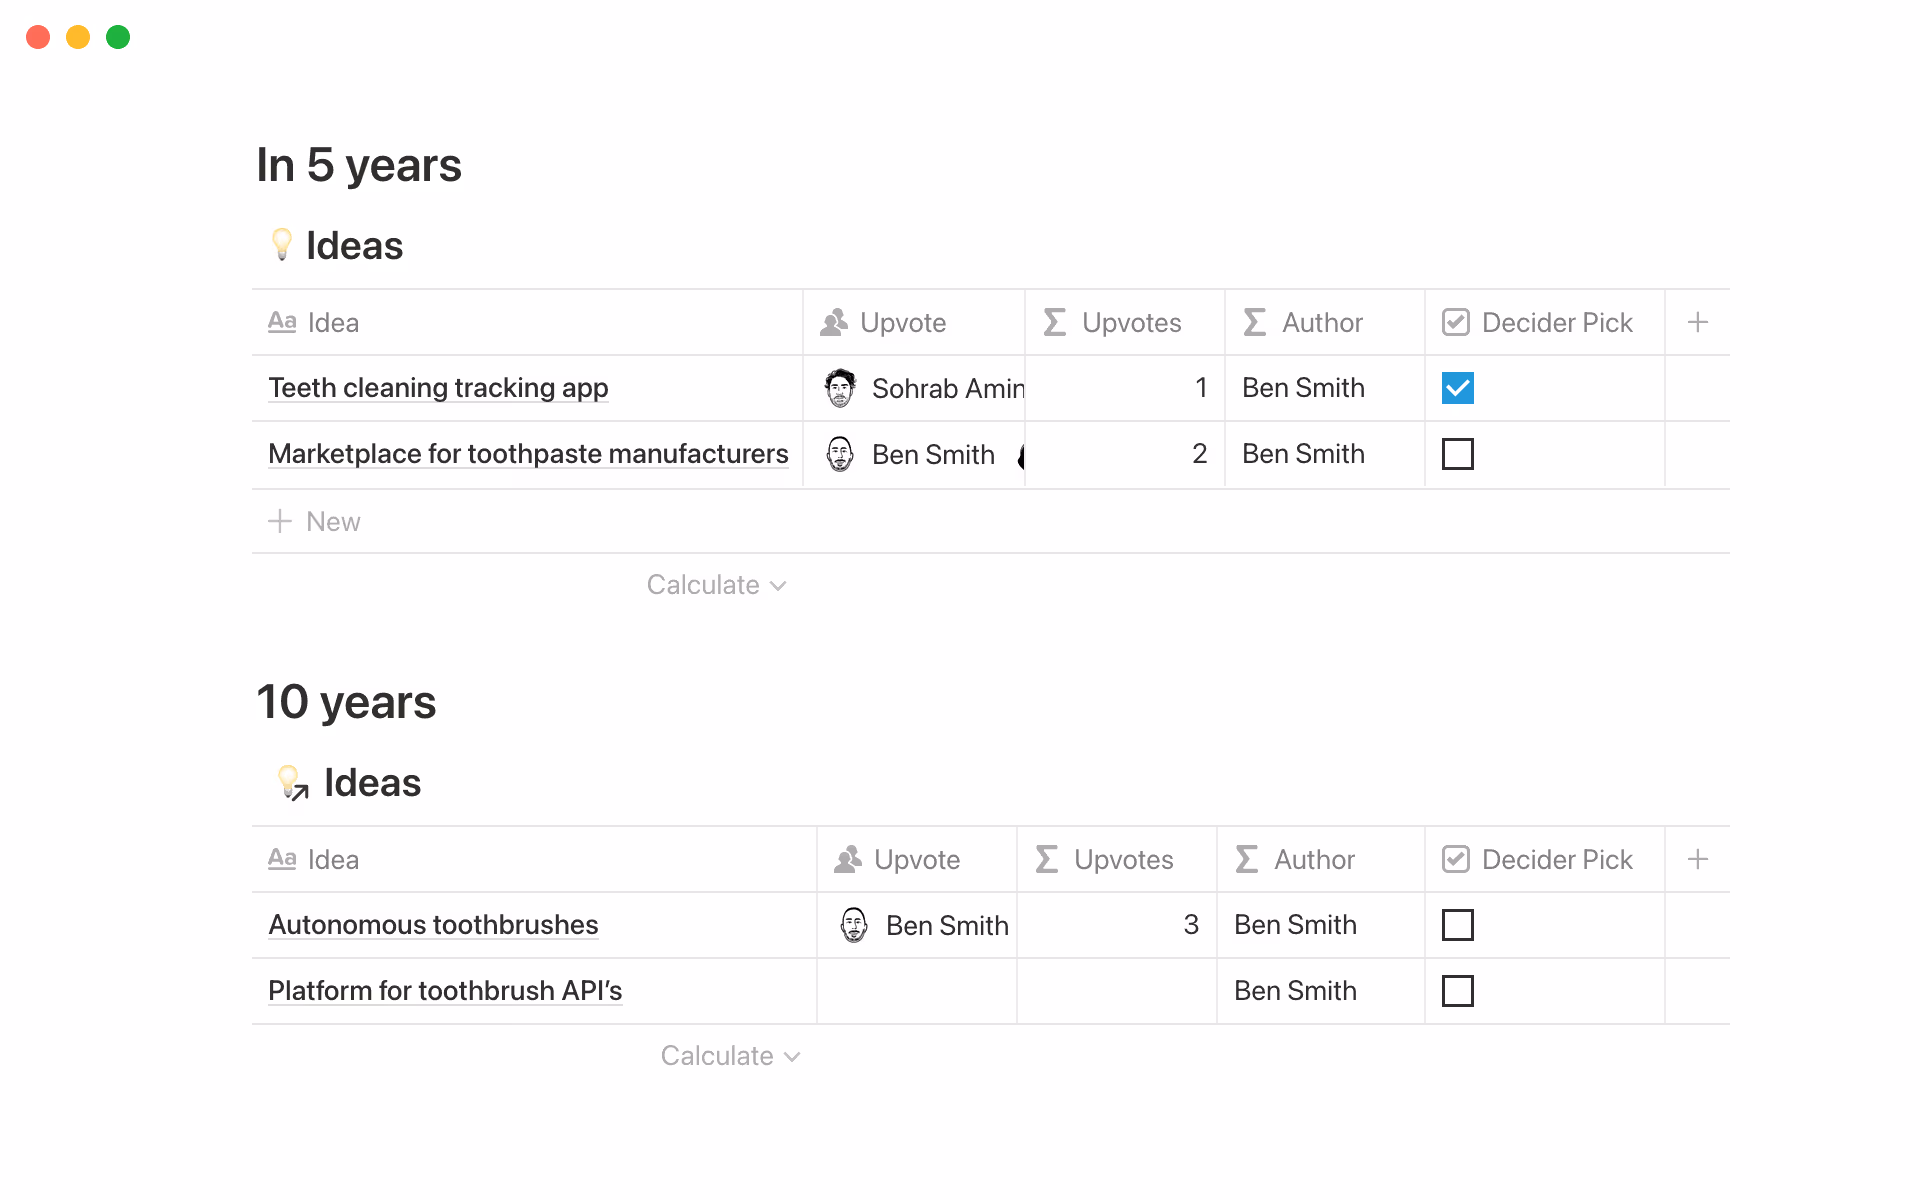Click Sohrab Amin's avatar in Upvote column

coord(840,388)
